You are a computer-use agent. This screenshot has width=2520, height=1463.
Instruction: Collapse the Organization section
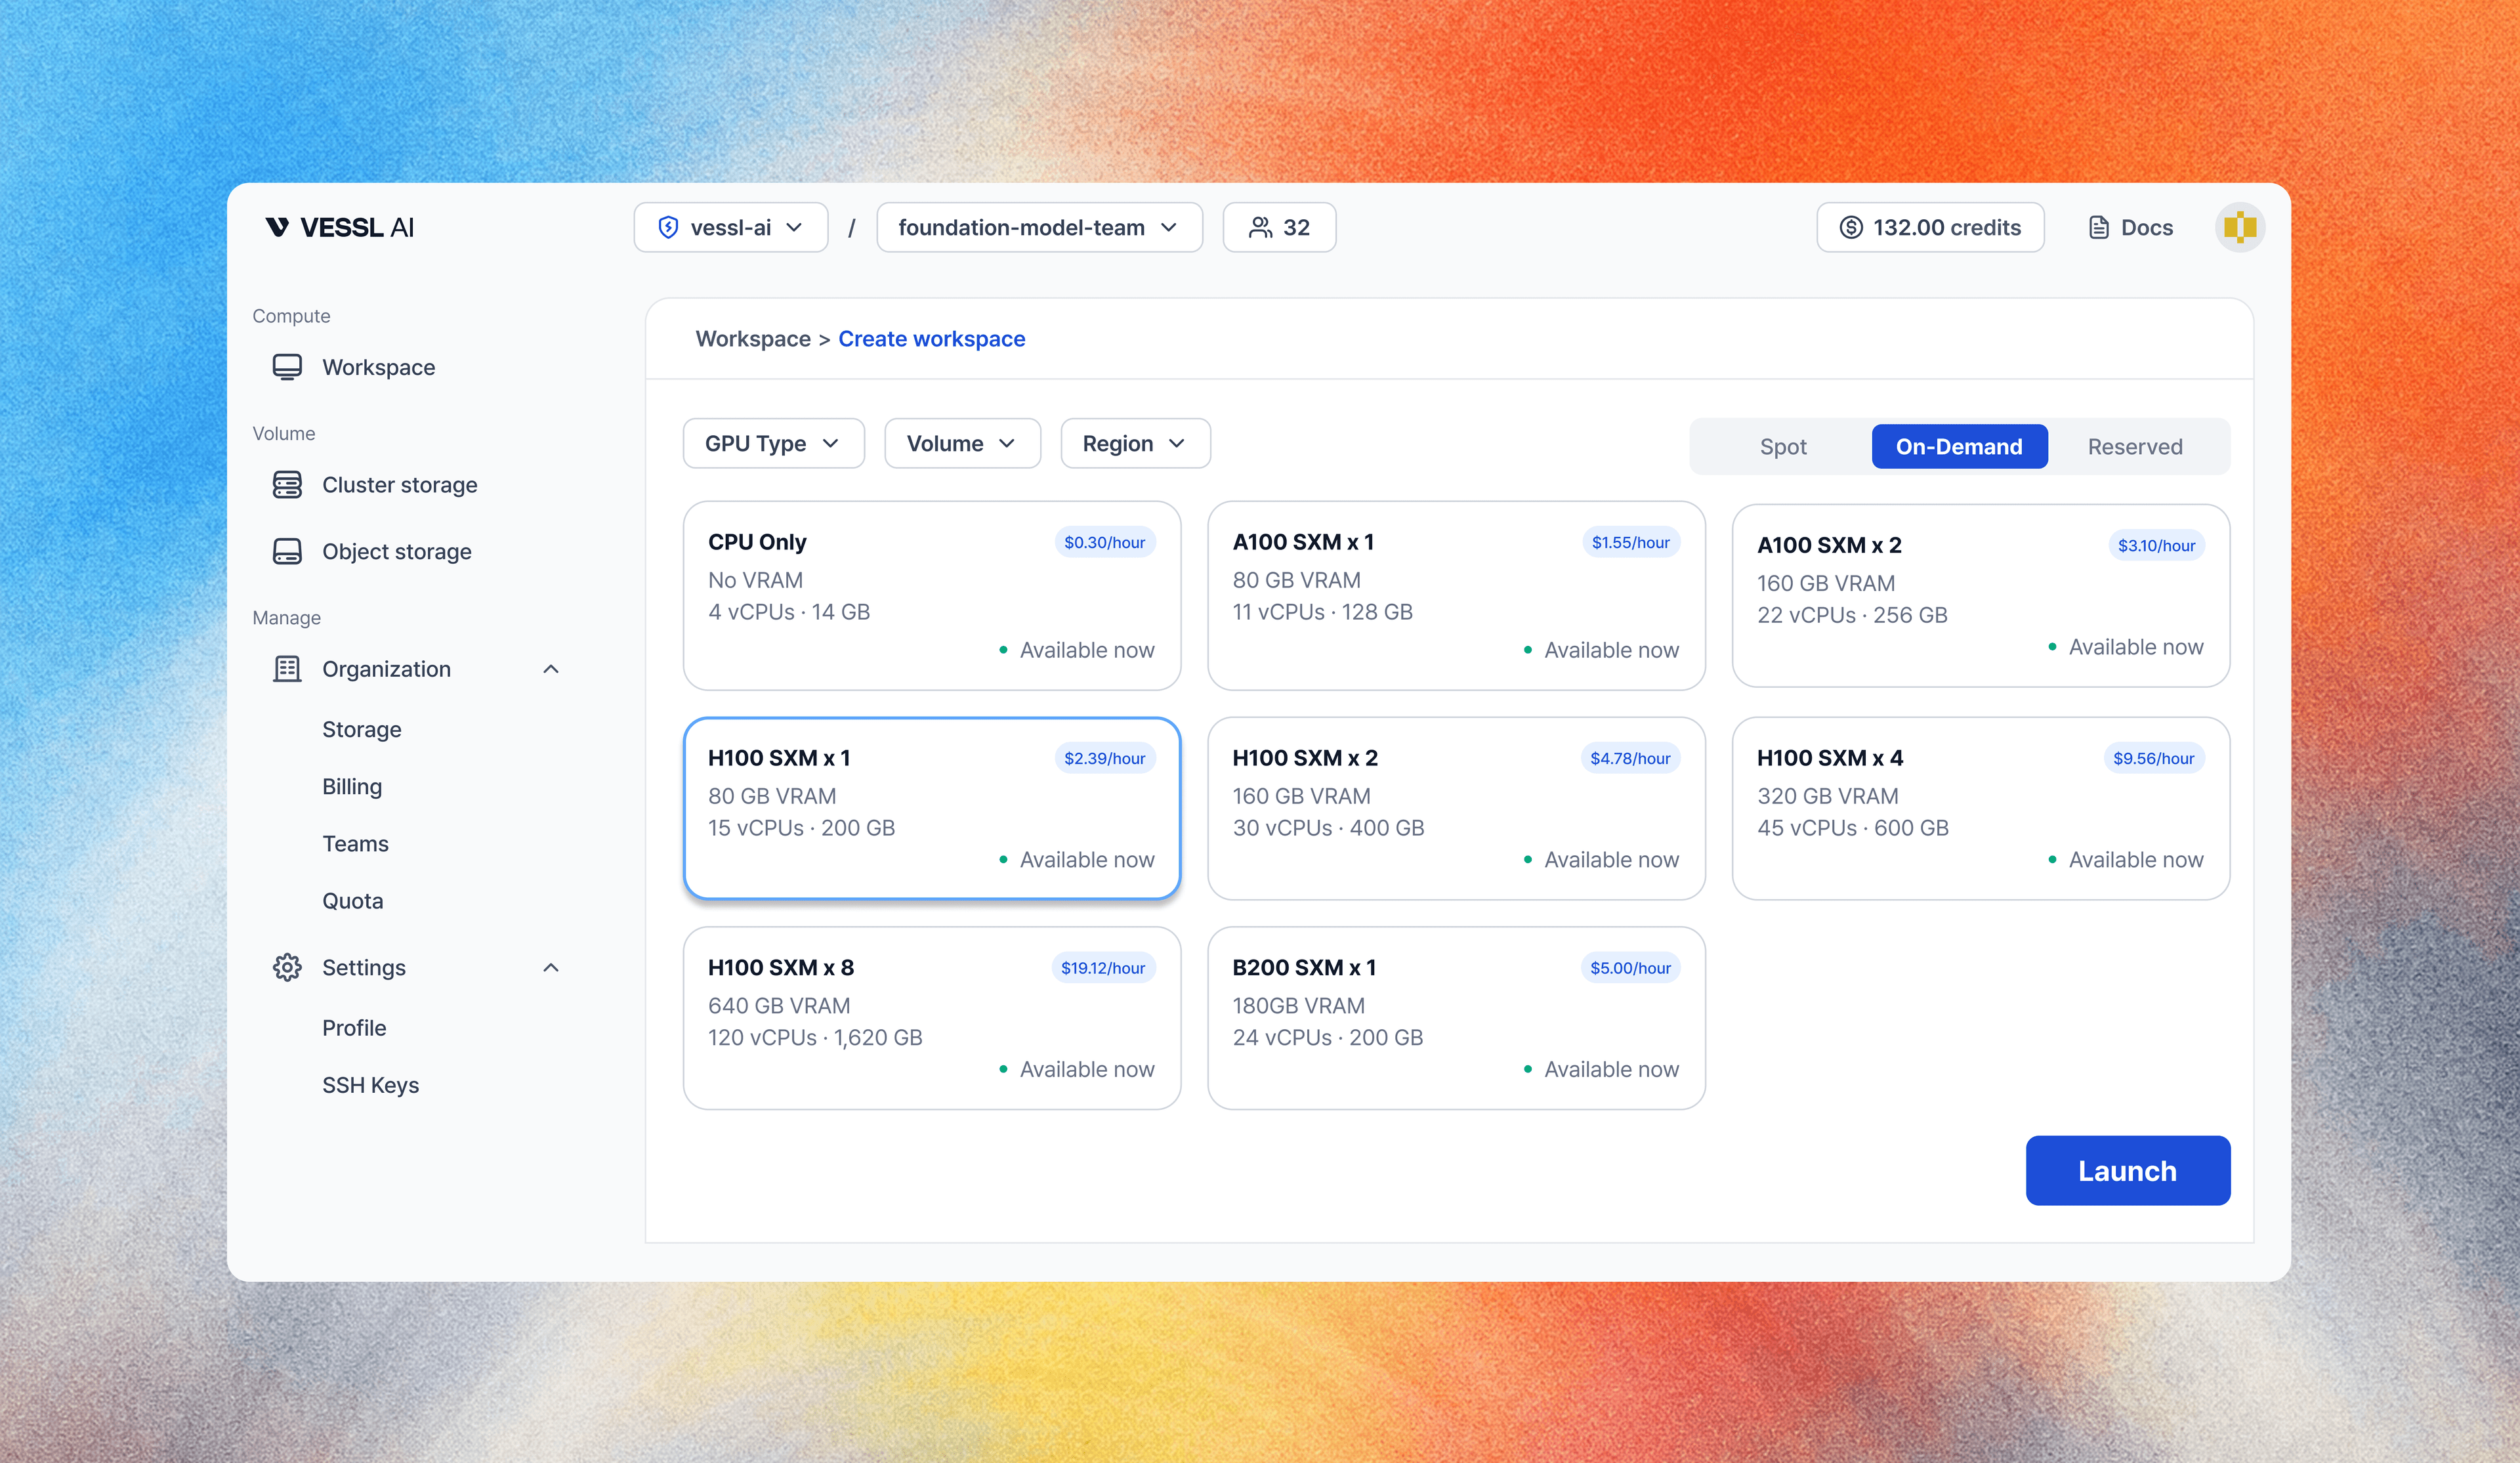tap(551, 668)
